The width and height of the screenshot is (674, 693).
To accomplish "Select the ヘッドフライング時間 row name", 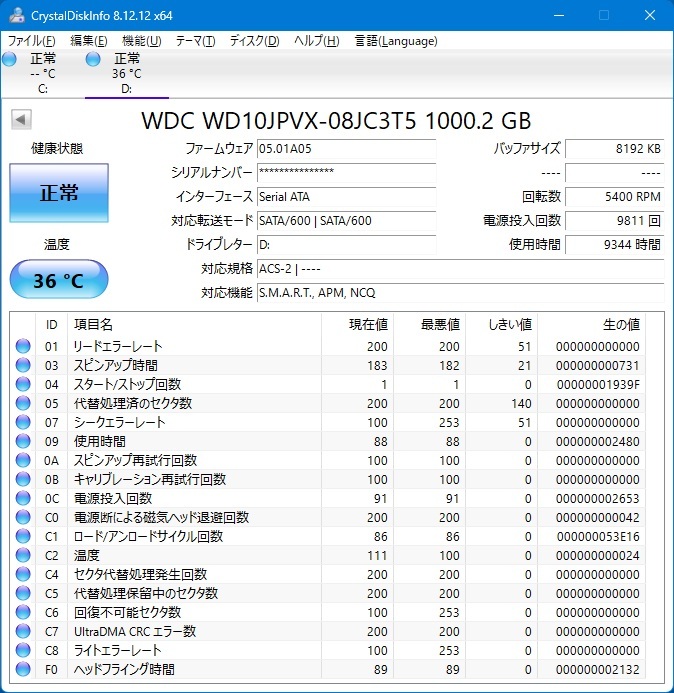I will click(124, 669).
